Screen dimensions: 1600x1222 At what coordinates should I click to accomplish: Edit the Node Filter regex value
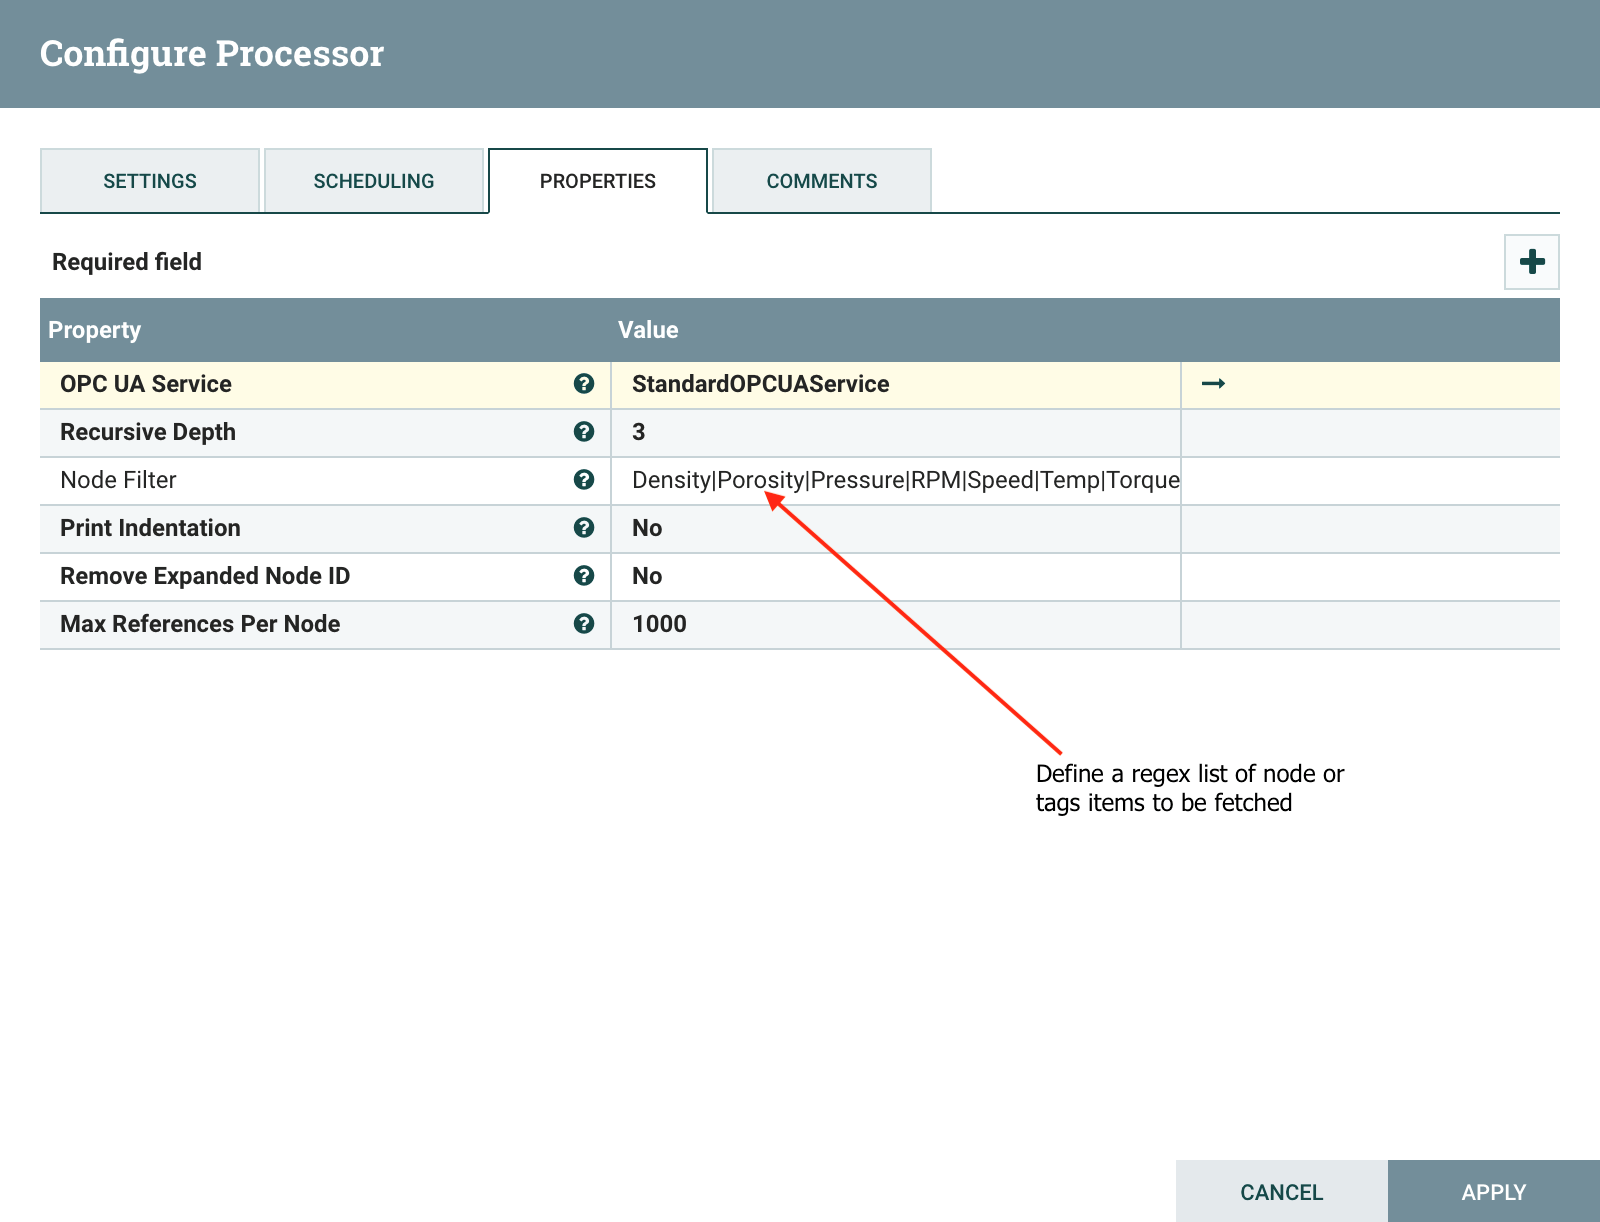895,480
